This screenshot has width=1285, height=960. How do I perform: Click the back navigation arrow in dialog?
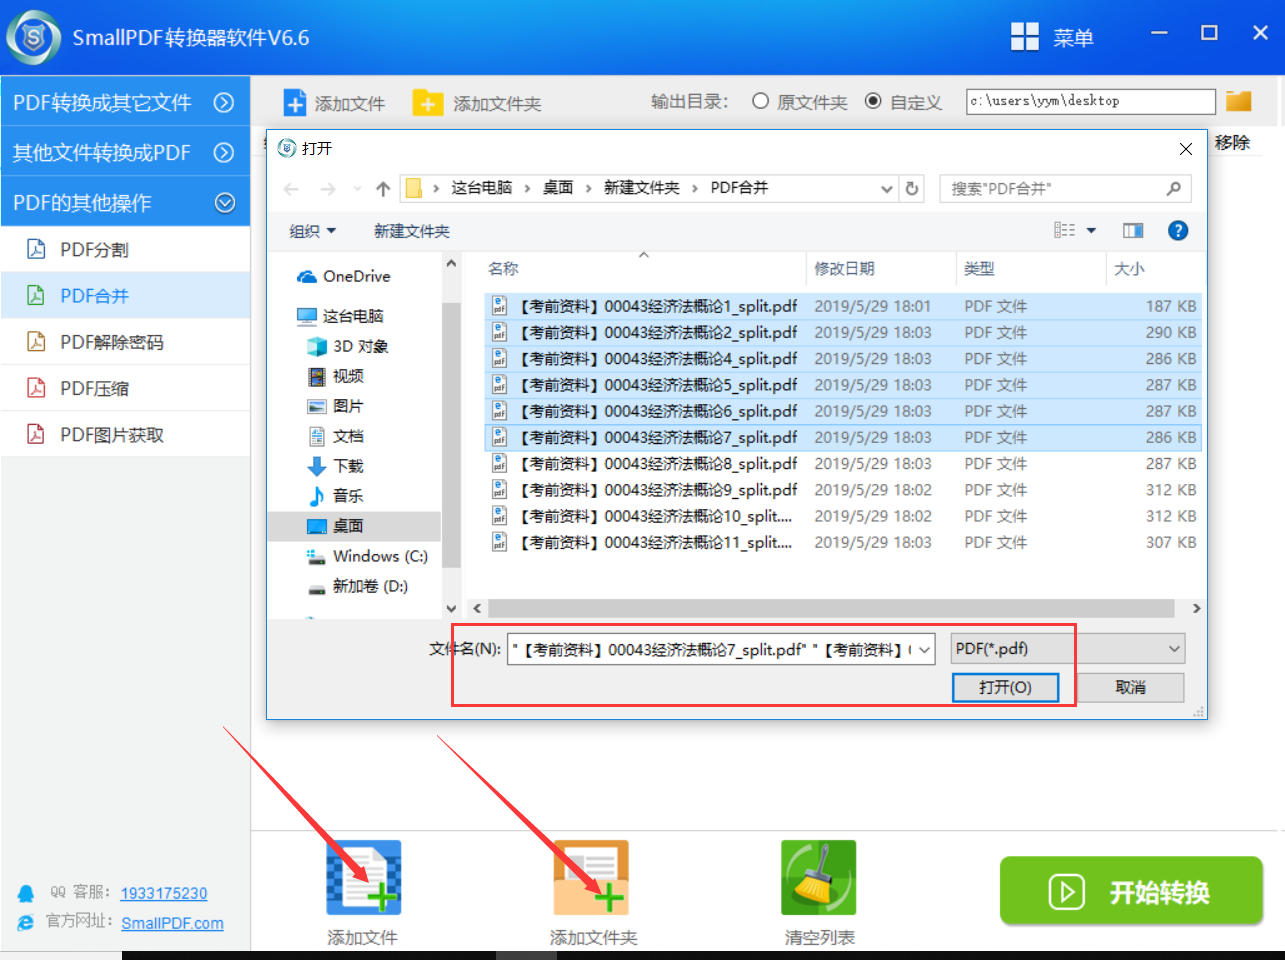point(291,188)
